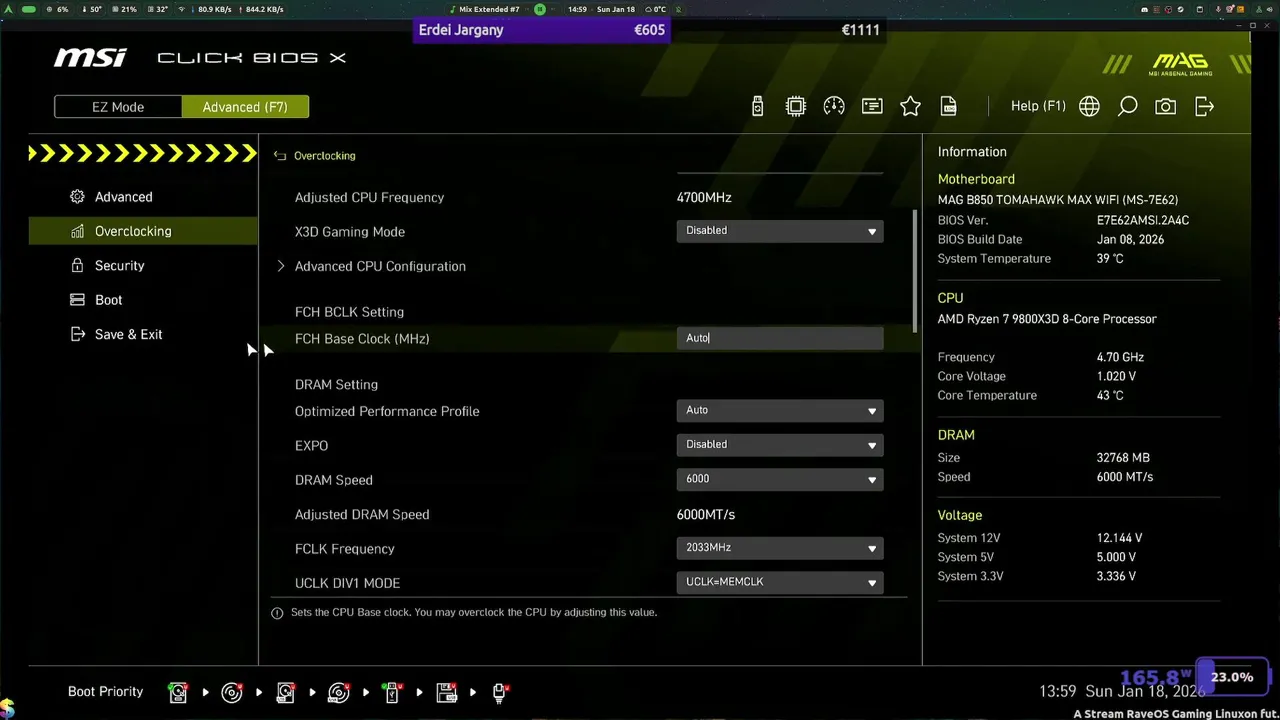Click the FCH Base Clock input field
This screenshot has width=1280, height=720.
click(780, 338)
